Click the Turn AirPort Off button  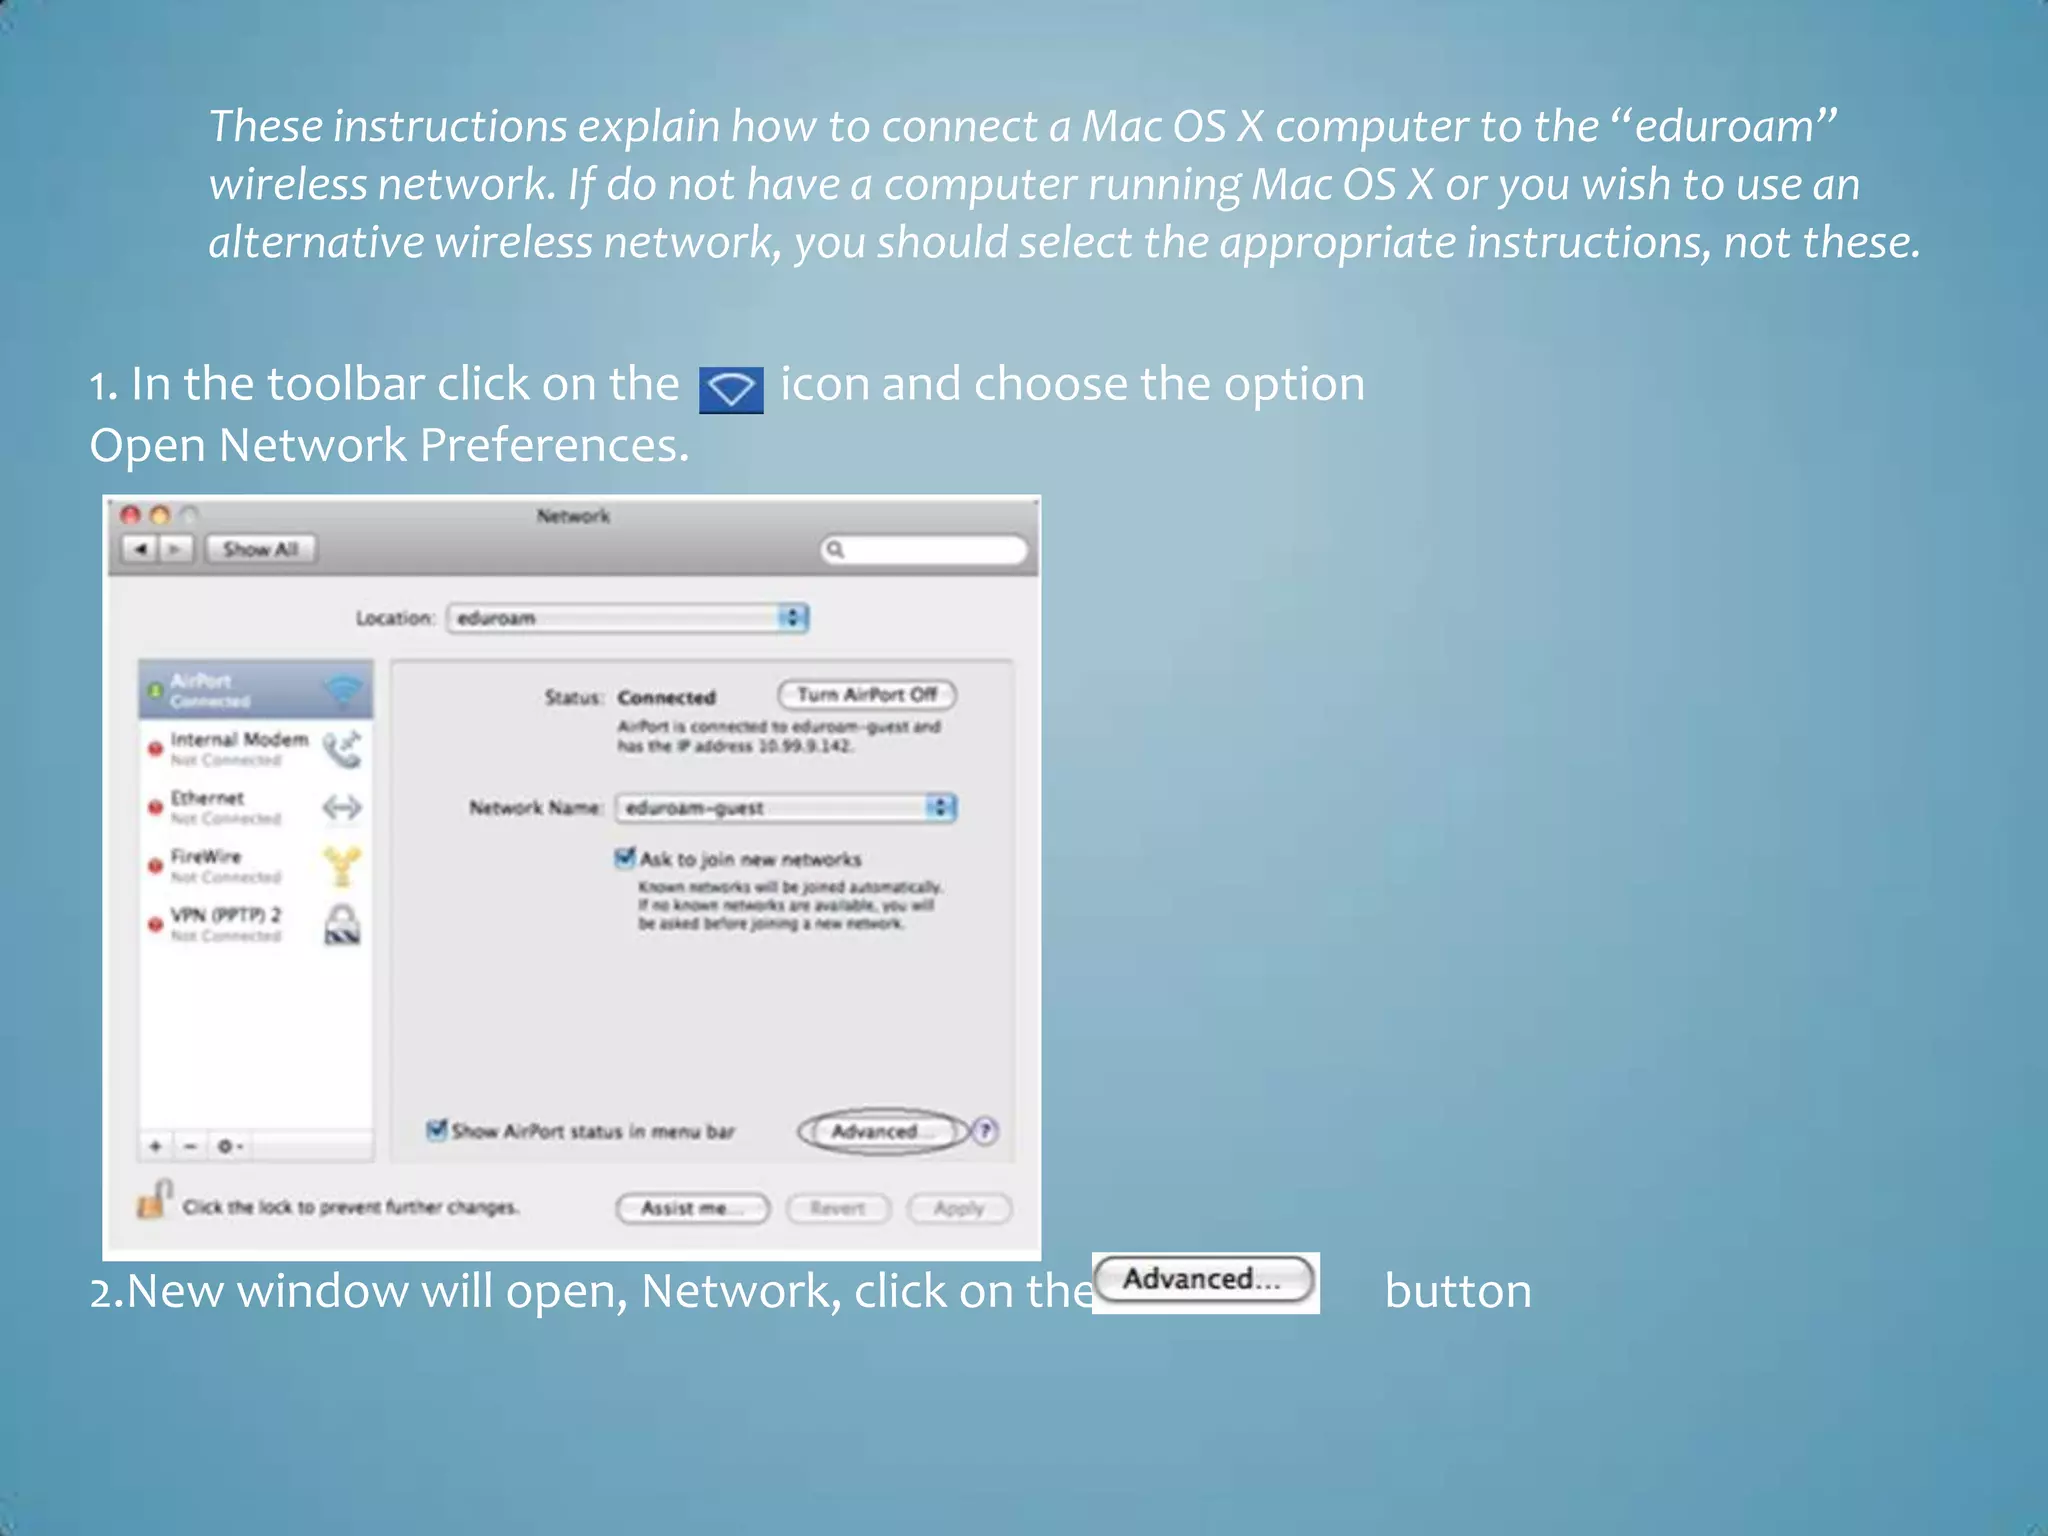[x=867, y=694]
